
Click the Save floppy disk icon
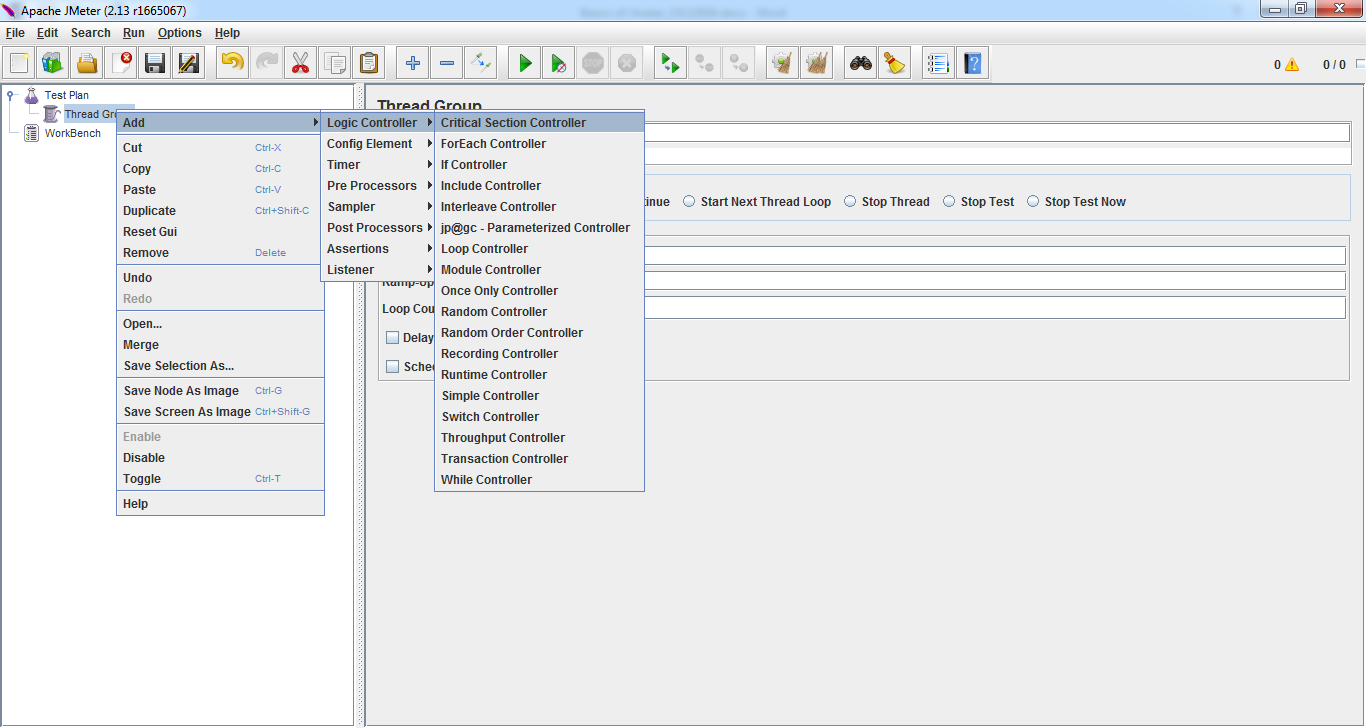pyautogui.click(x=155, y=63)
